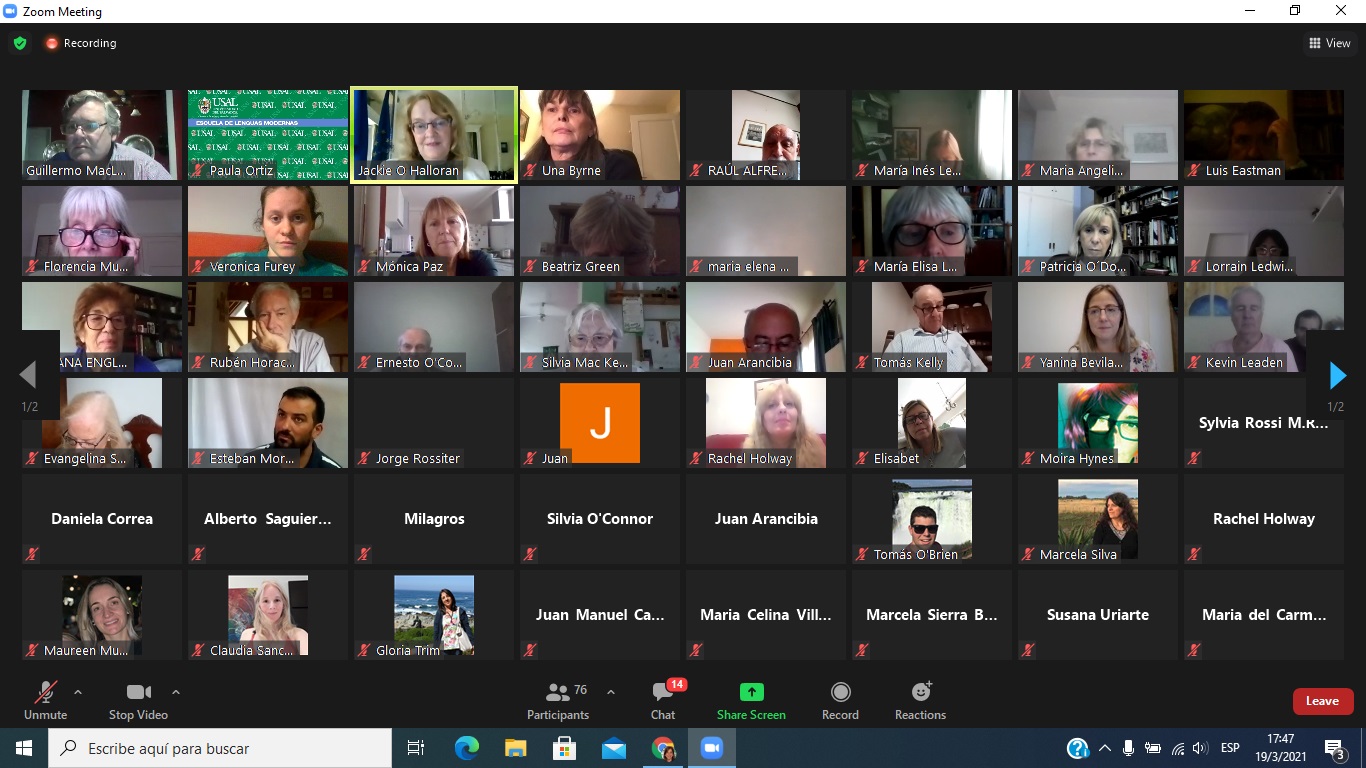The height and width of the screenshot is (768, 1366).
Task: Click the green encryption shield icon
Action: click(19, 43)
